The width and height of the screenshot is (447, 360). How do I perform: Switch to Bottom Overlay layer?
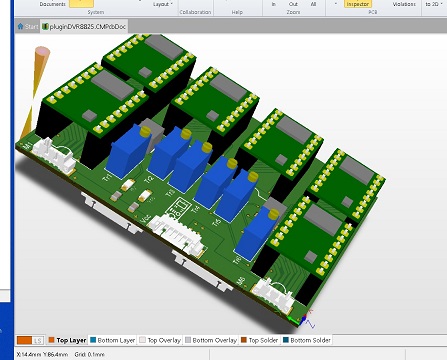tap(211, 340)
